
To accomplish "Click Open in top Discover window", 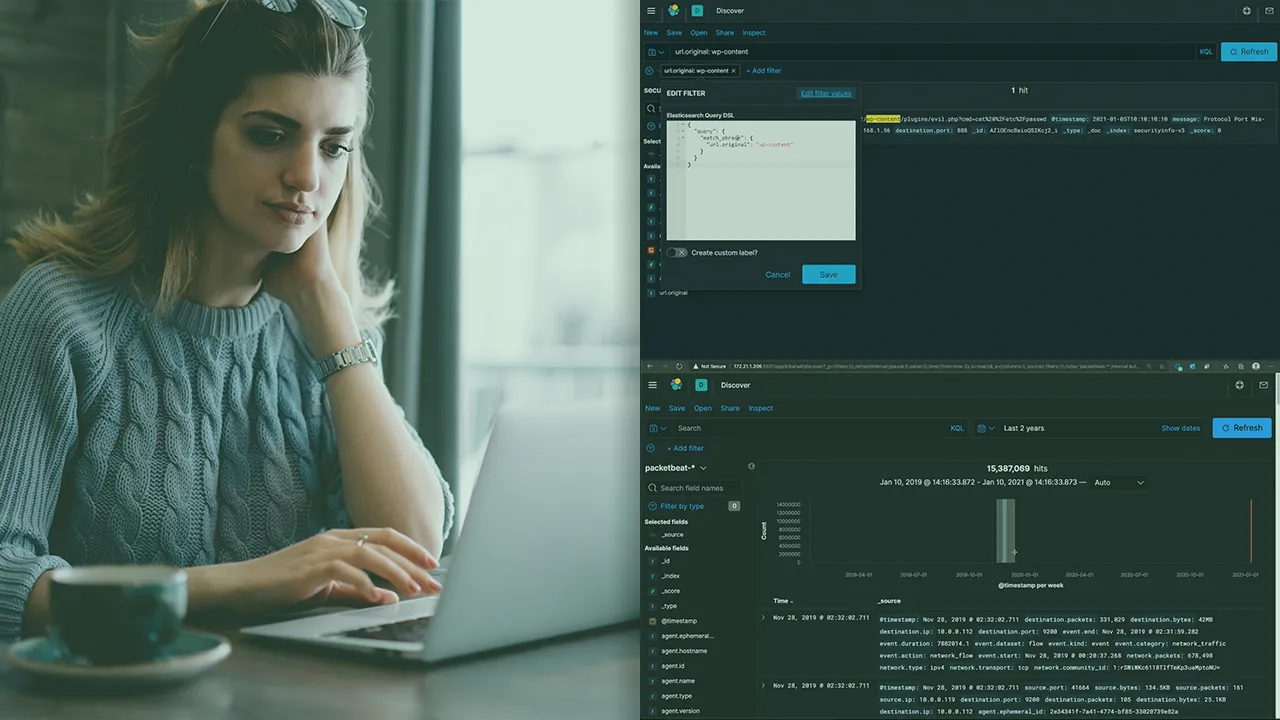I will (699, 33).
